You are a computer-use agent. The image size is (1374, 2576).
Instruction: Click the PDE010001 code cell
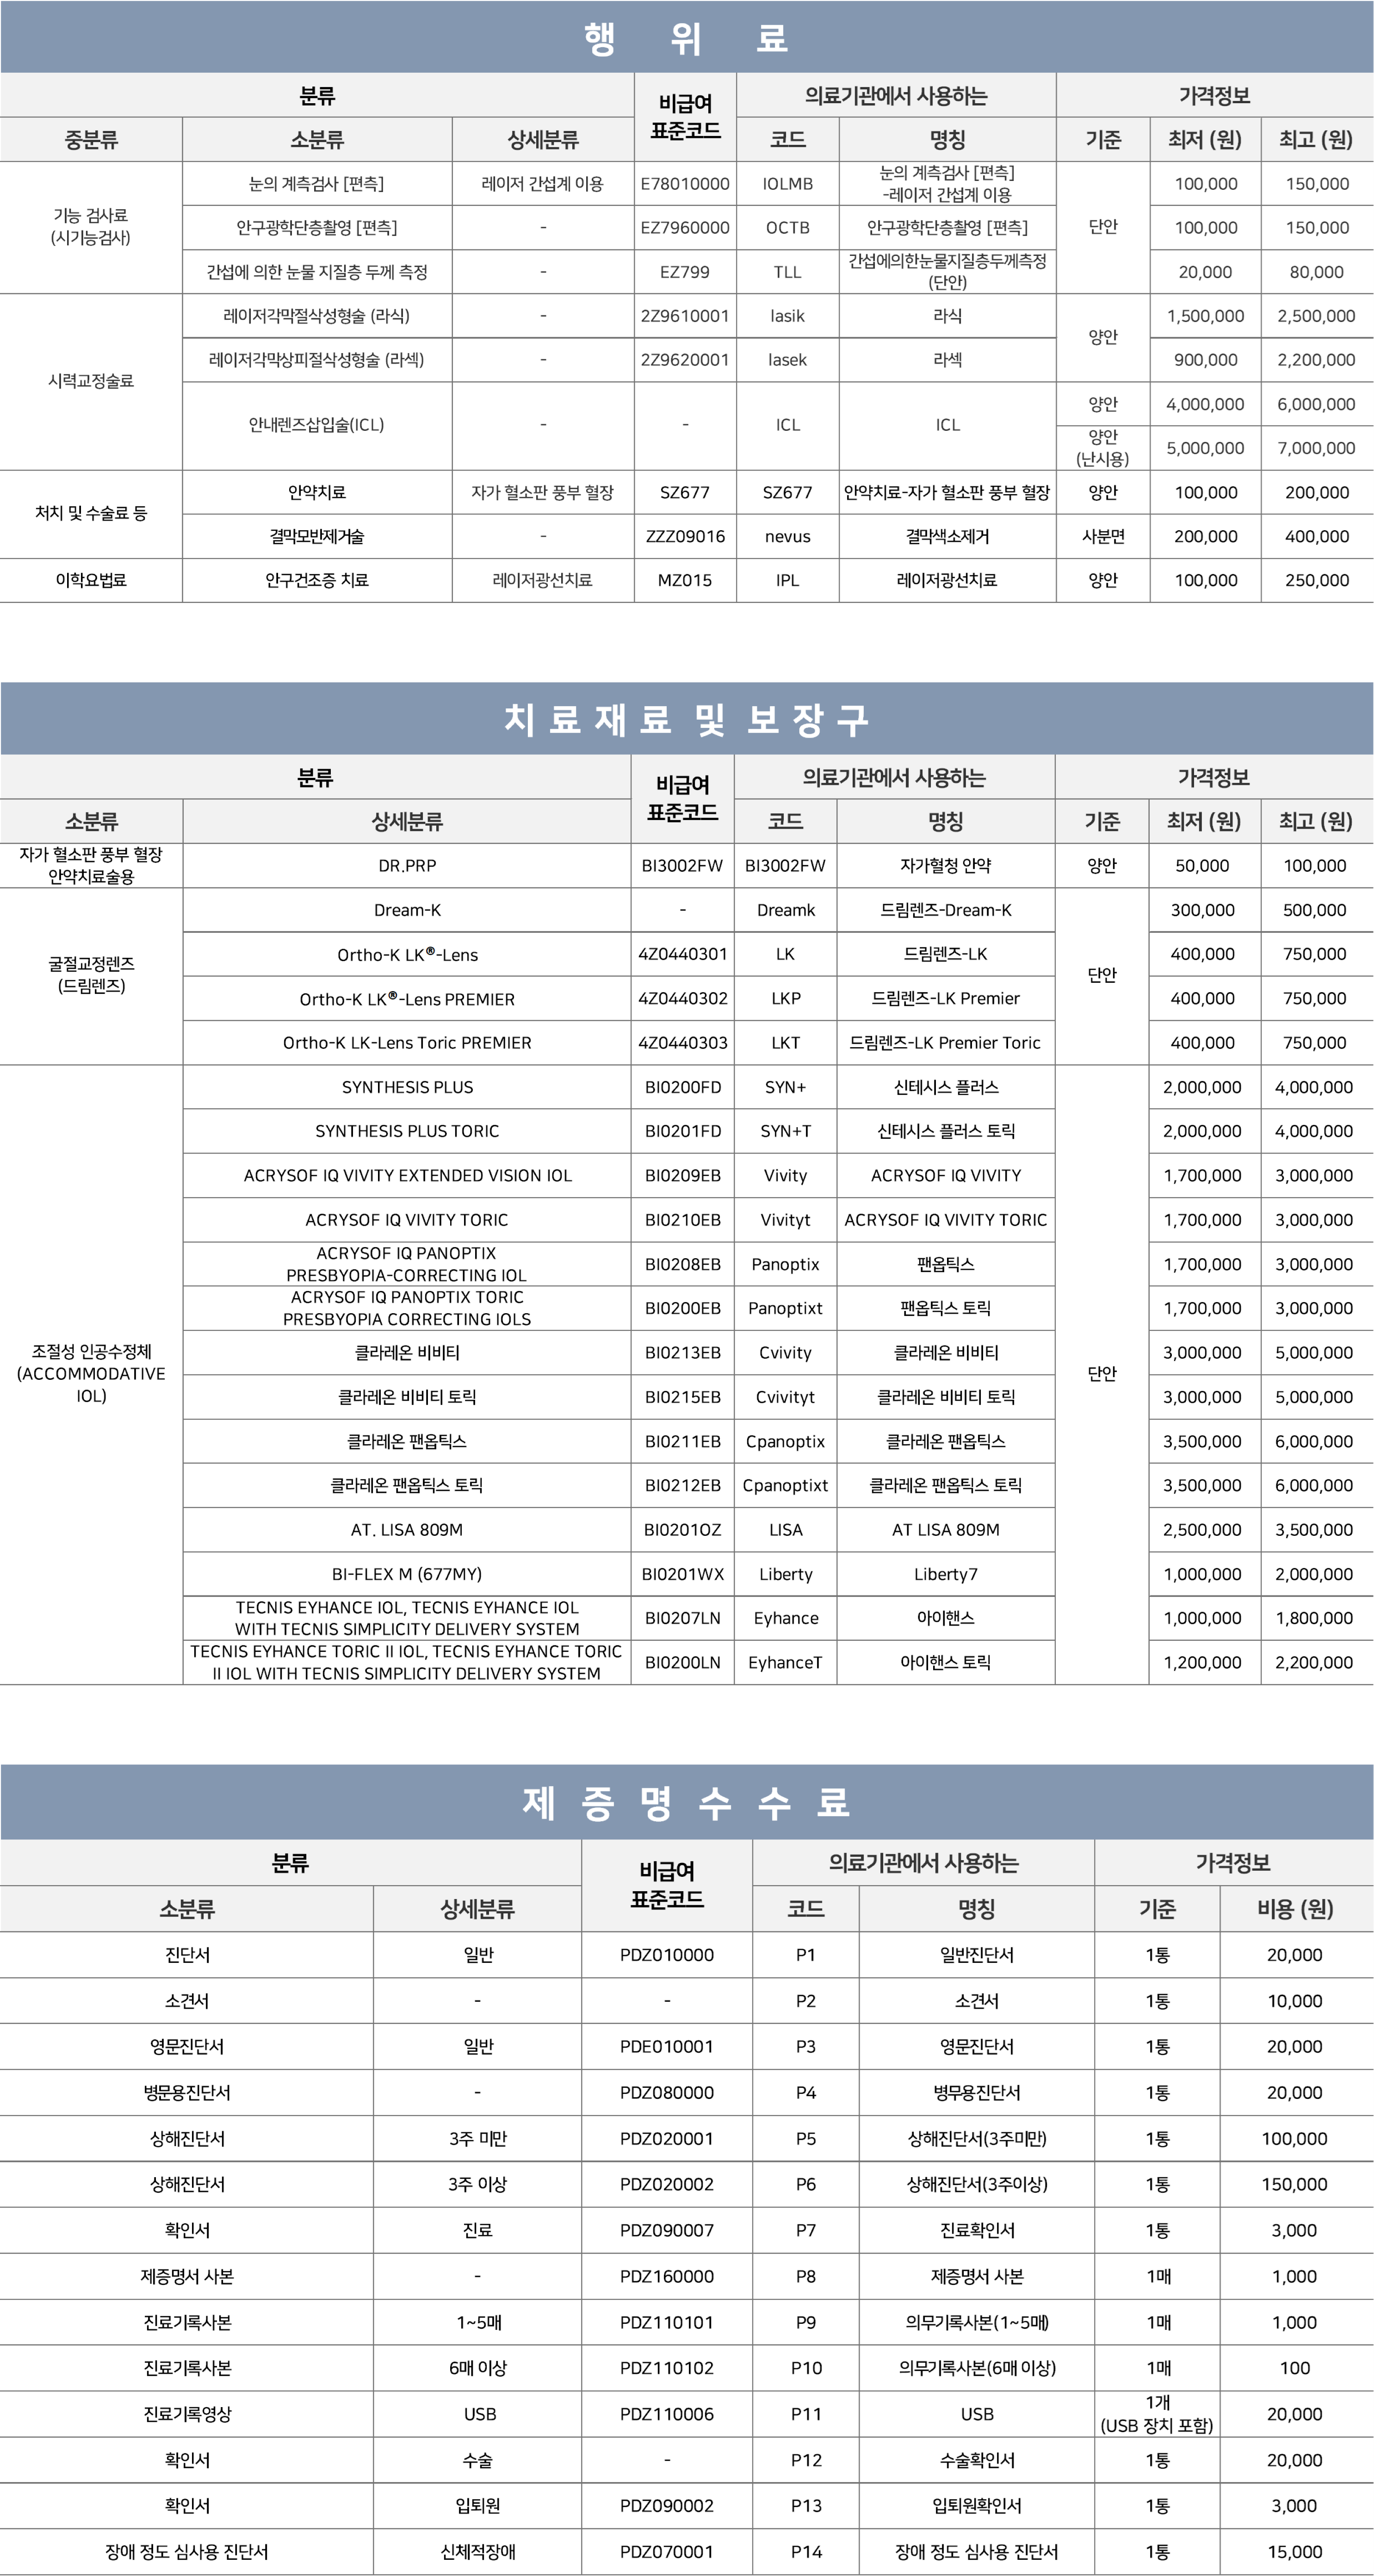[667, 2047]
